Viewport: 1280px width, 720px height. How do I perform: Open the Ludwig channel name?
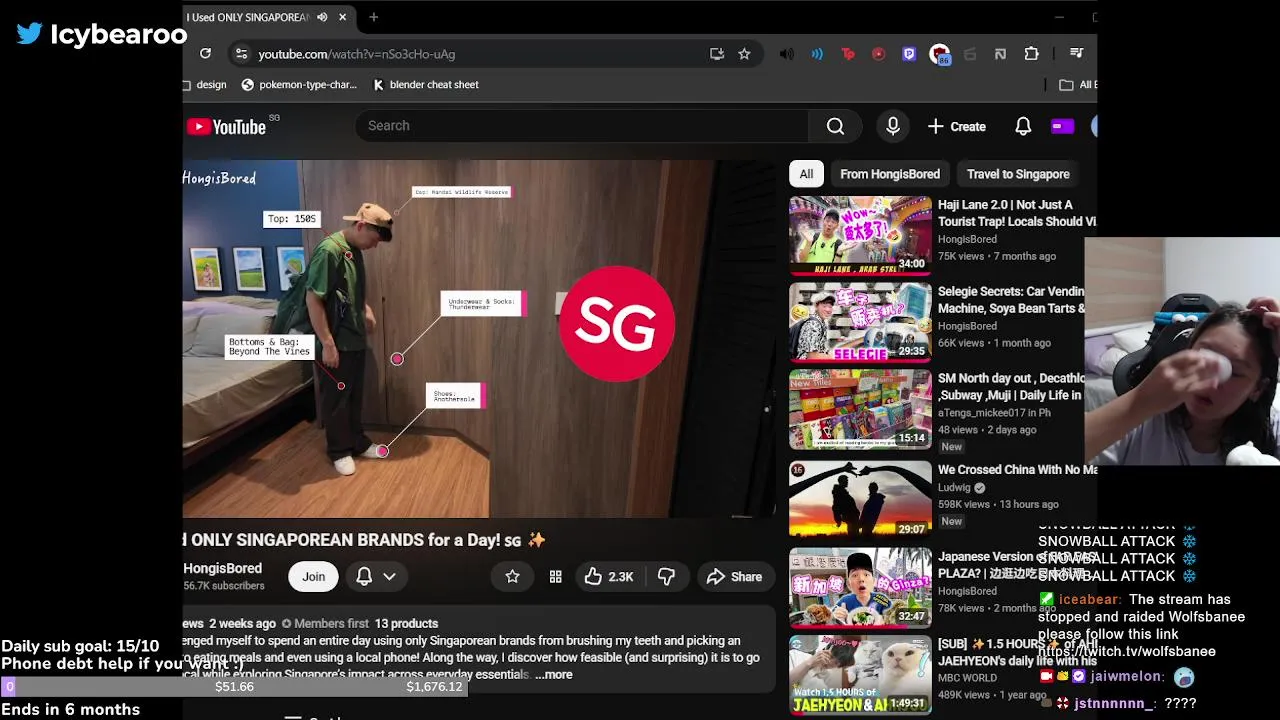(x=954, y=488)
